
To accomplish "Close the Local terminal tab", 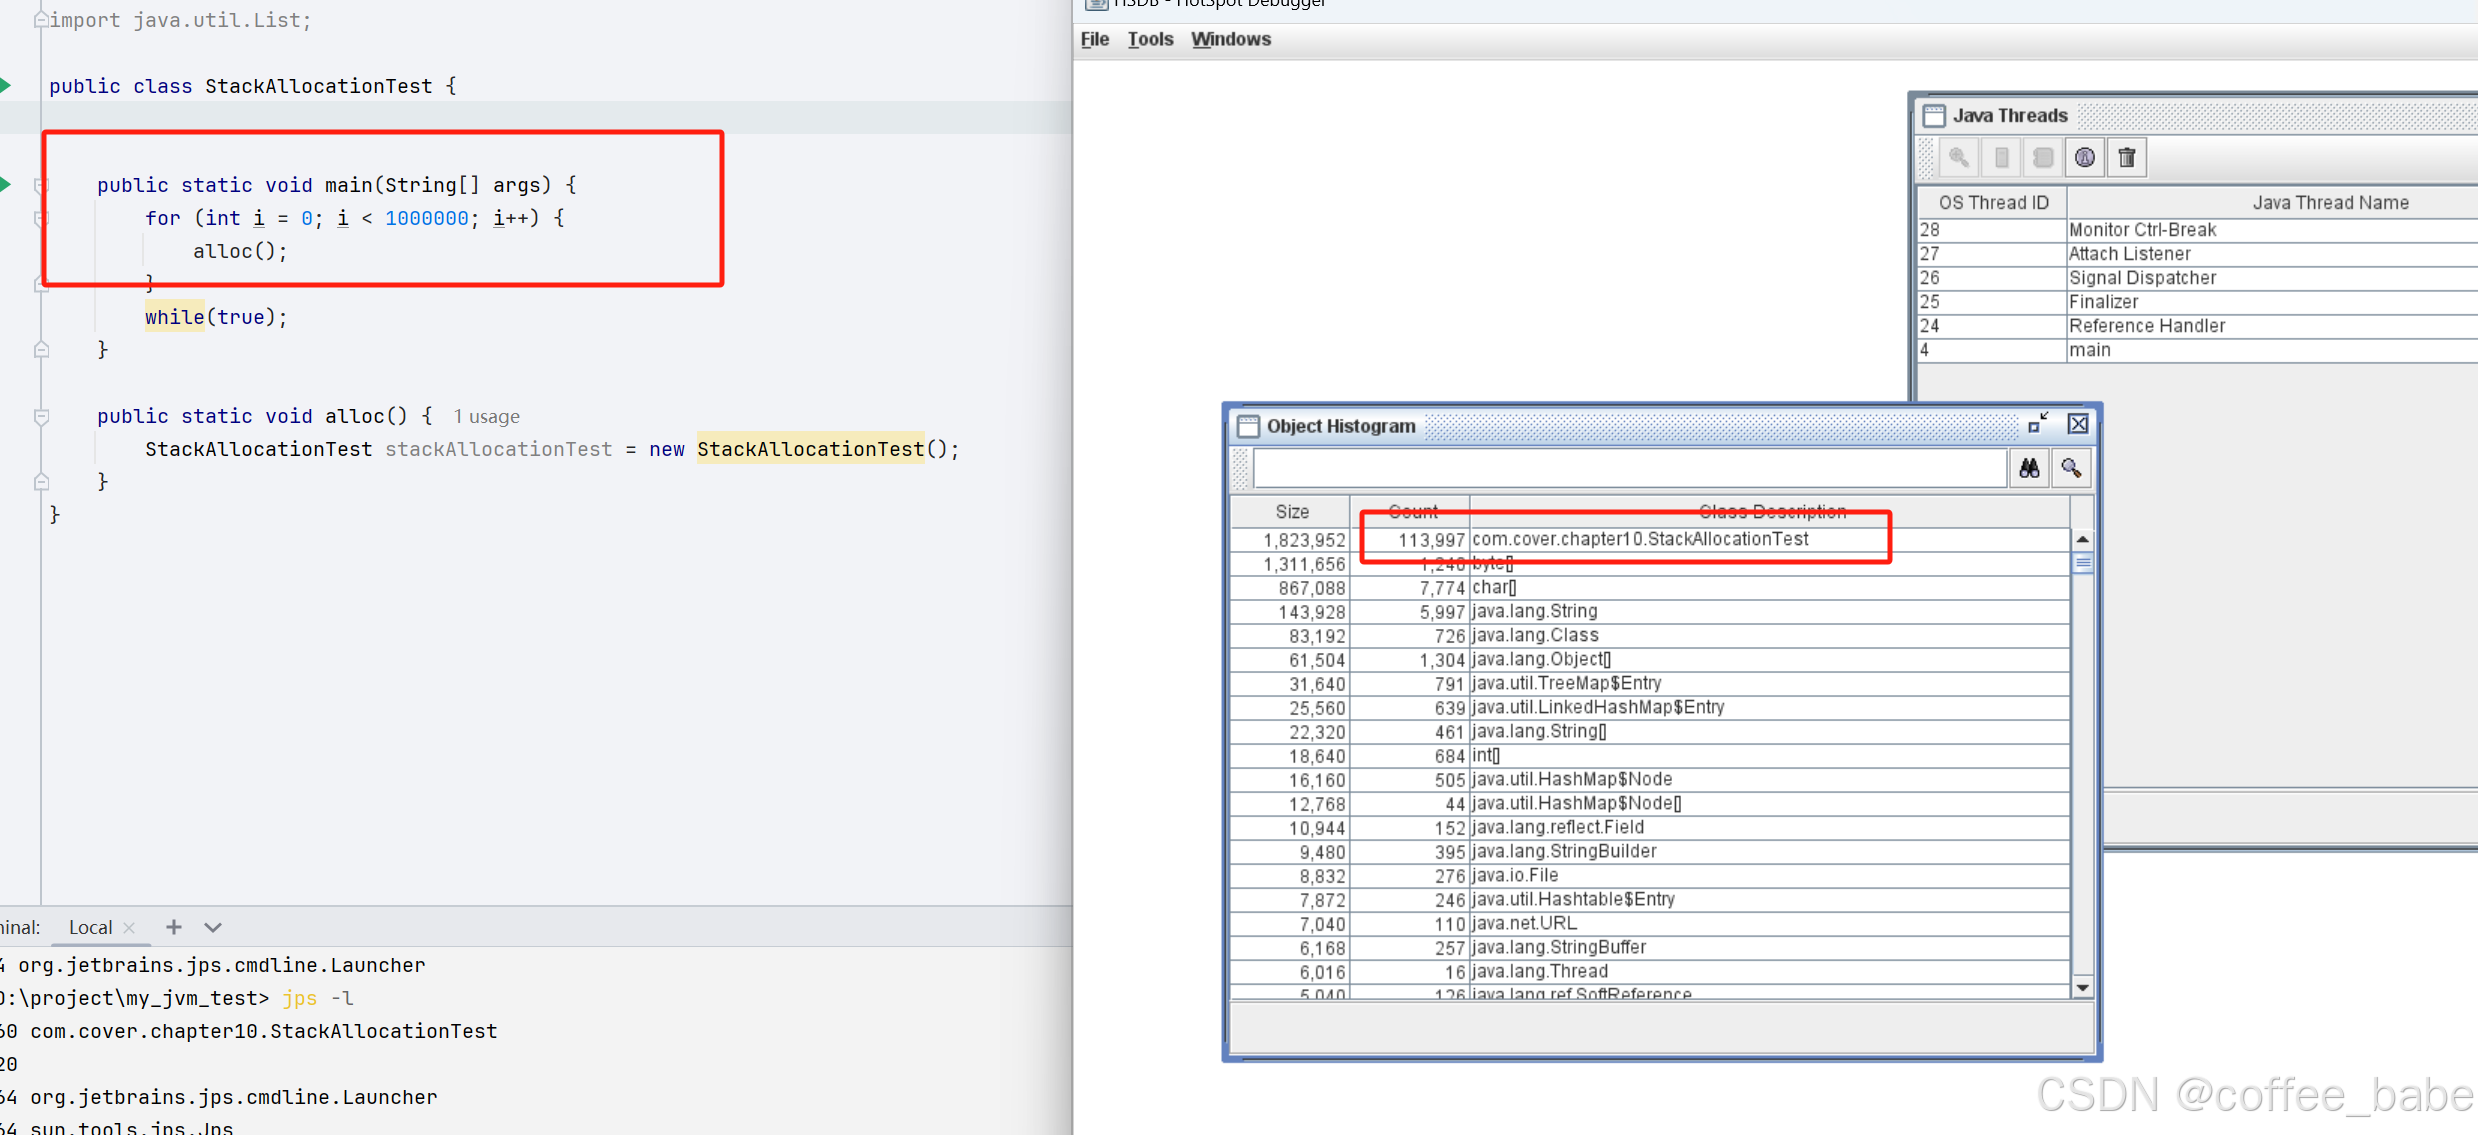I will point(129,928).
